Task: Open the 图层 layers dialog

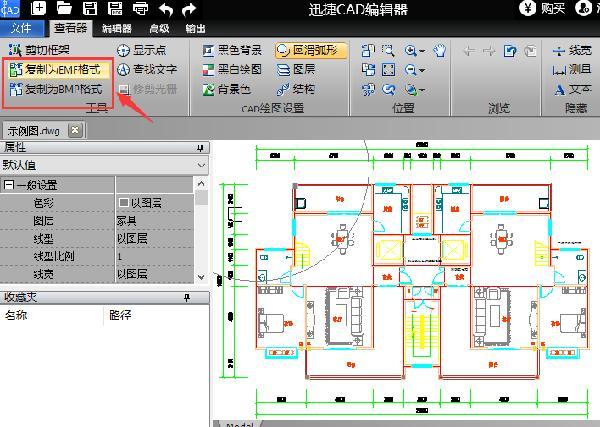Action: click(296, 69)
